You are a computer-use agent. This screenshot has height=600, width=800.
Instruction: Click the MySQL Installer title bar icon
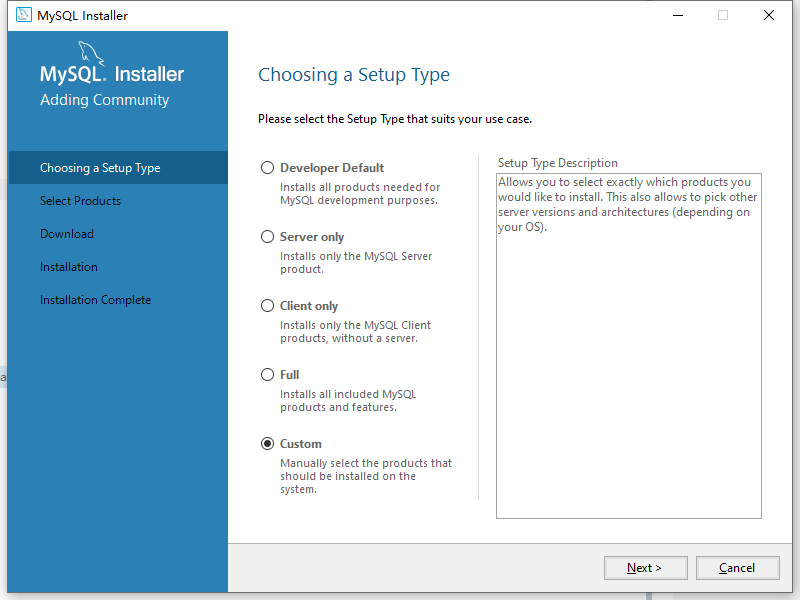(23, 15)
